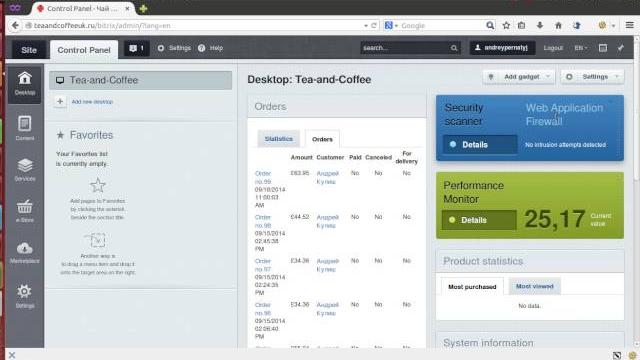Click the notifications icon showing 1
Image resolution: width=640 pixels, height=360 pixels.
[136, 48]
